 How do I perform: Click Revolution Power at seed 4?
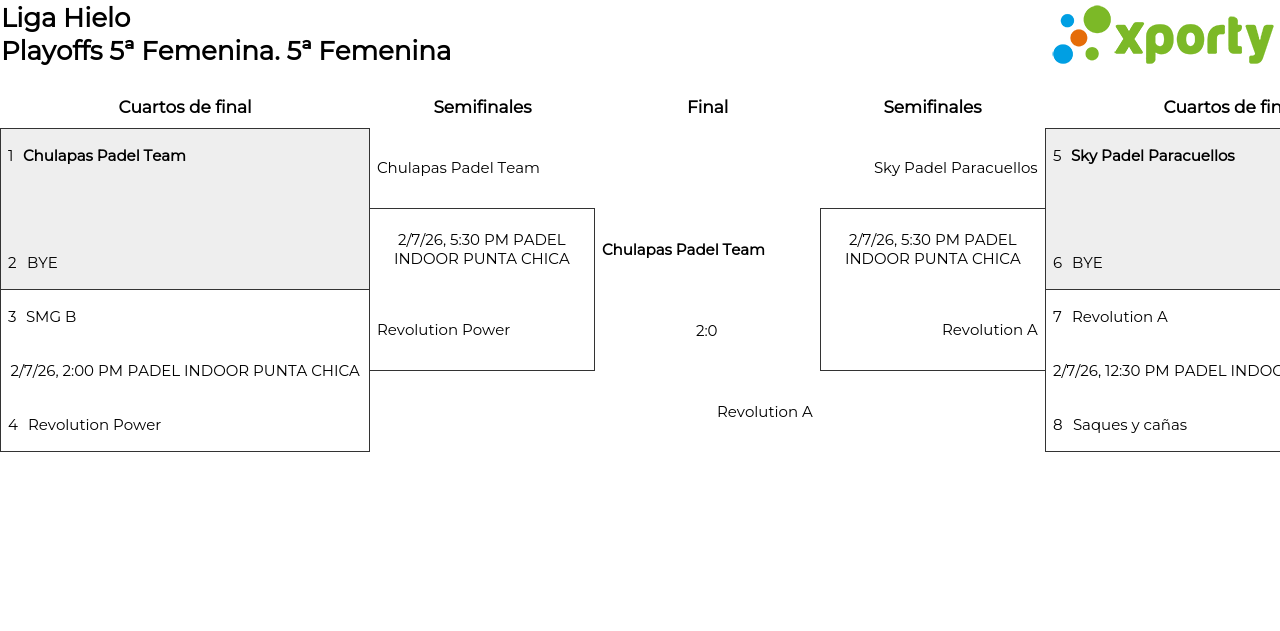point(94,425)
